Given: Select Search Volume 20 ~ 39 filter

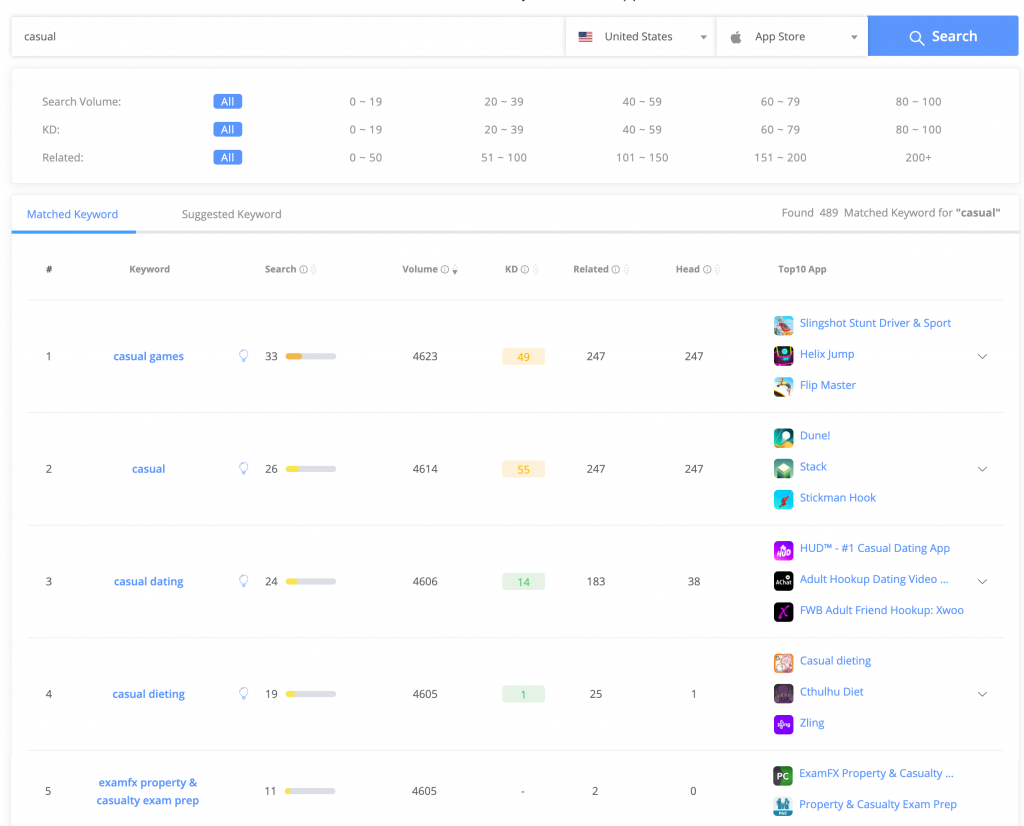Looking at the screenshot, I should (503, 102).
